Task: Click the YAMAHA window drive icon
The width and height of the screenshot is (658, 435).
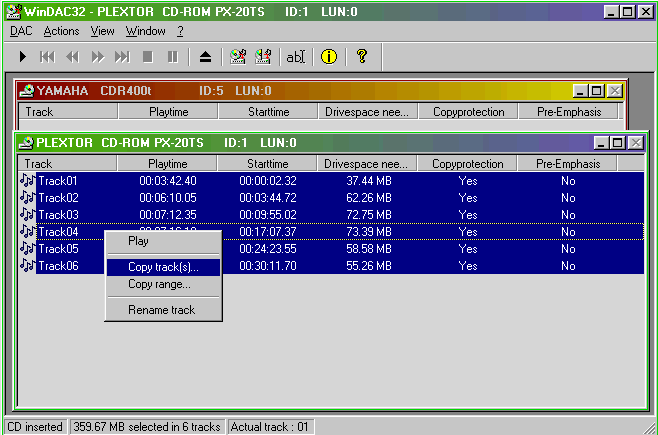Action: [27, 91]
